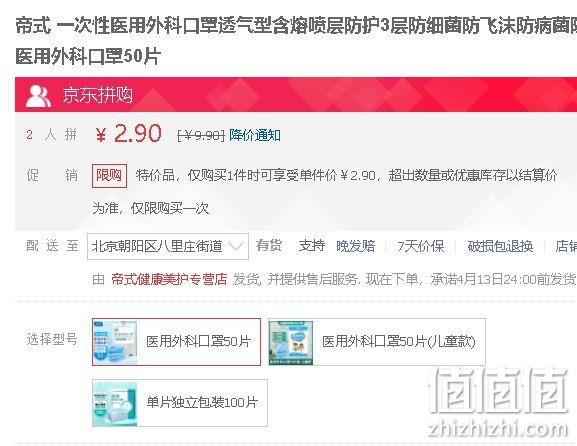This screenshot has width=577, height=446.
Task: Click the crossed-out ¥9.90 original price
Action: tap(201, 136)
